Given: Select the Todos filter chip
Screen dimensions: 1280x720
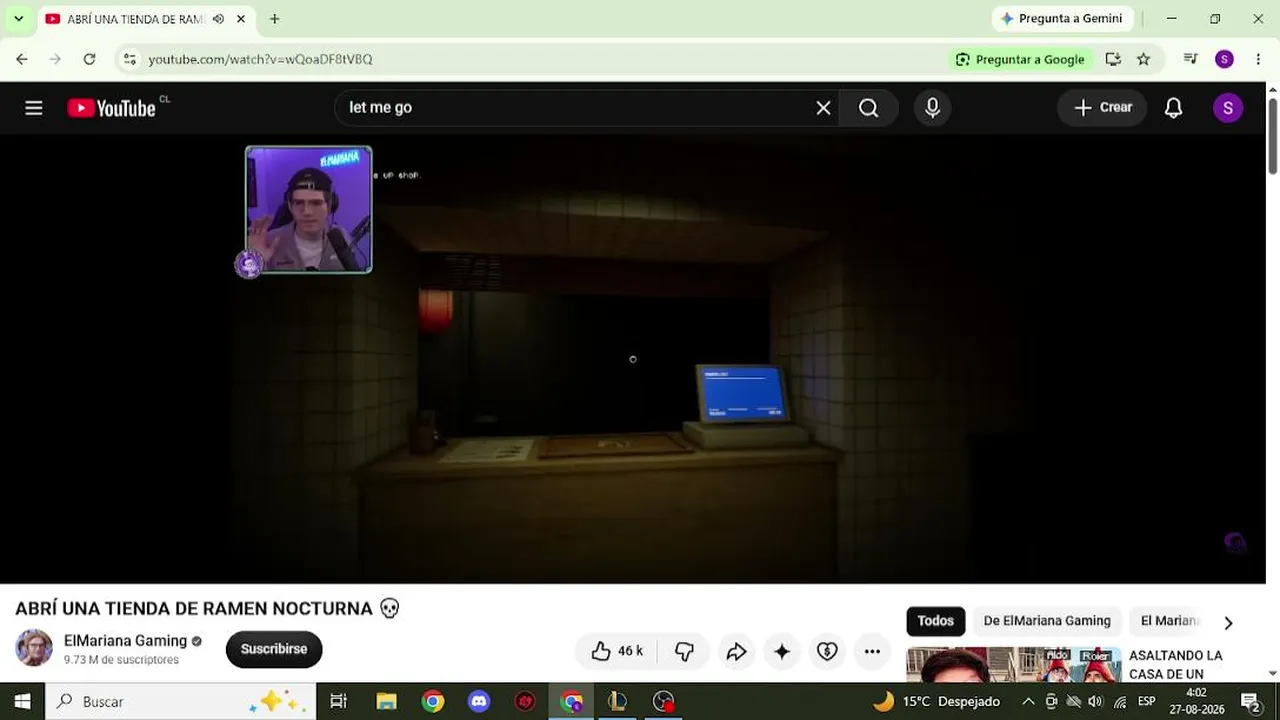Looking at the screenshot, I should (x=936, y=621).
